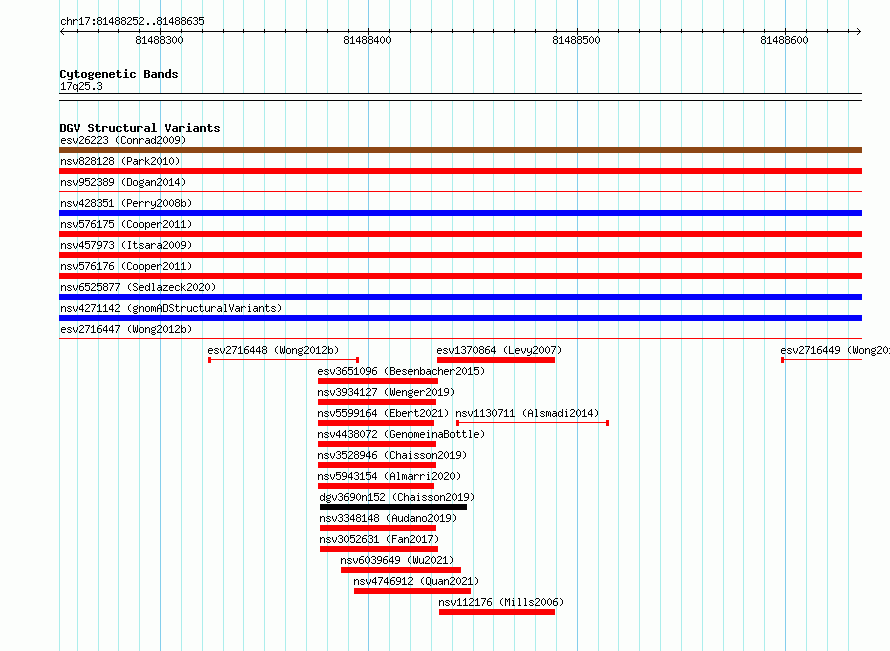Click the red nsv112176 variant bar
This screenshot has width=890, height=651.
497,612
